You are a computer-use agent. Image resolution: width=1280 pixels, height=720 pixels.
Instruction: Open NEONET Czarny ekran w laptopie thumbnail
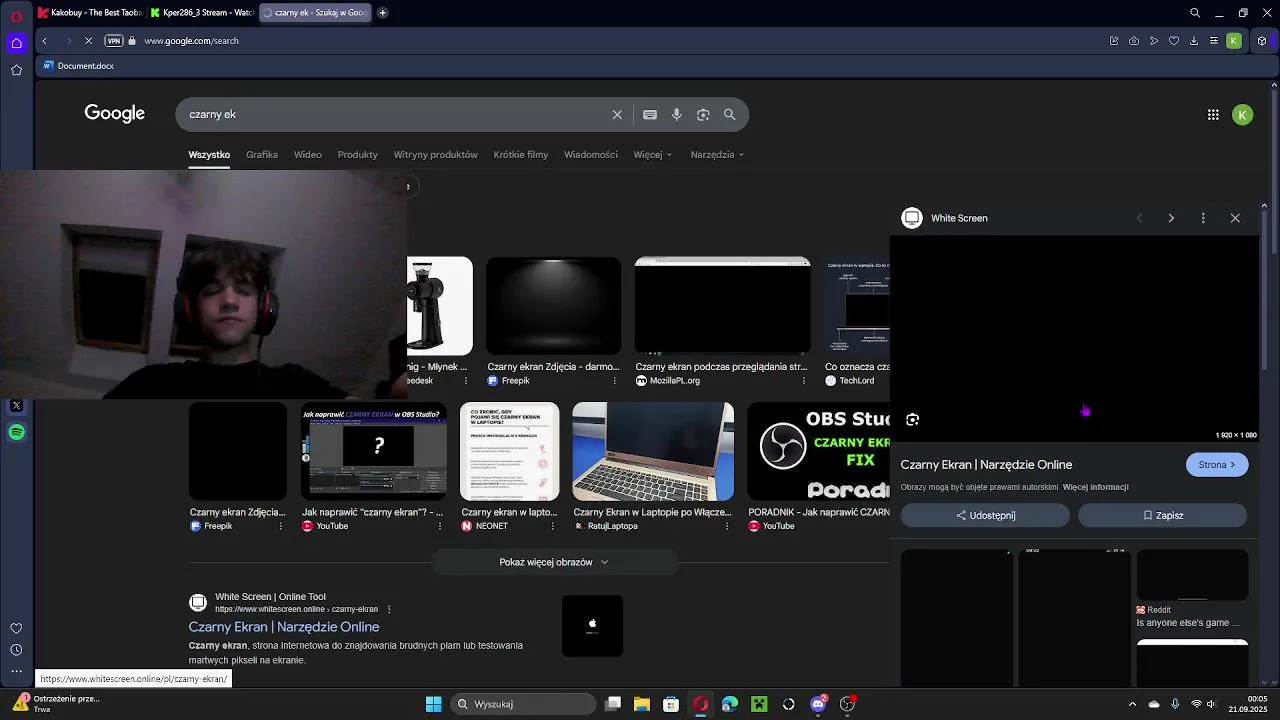(509, 451)
